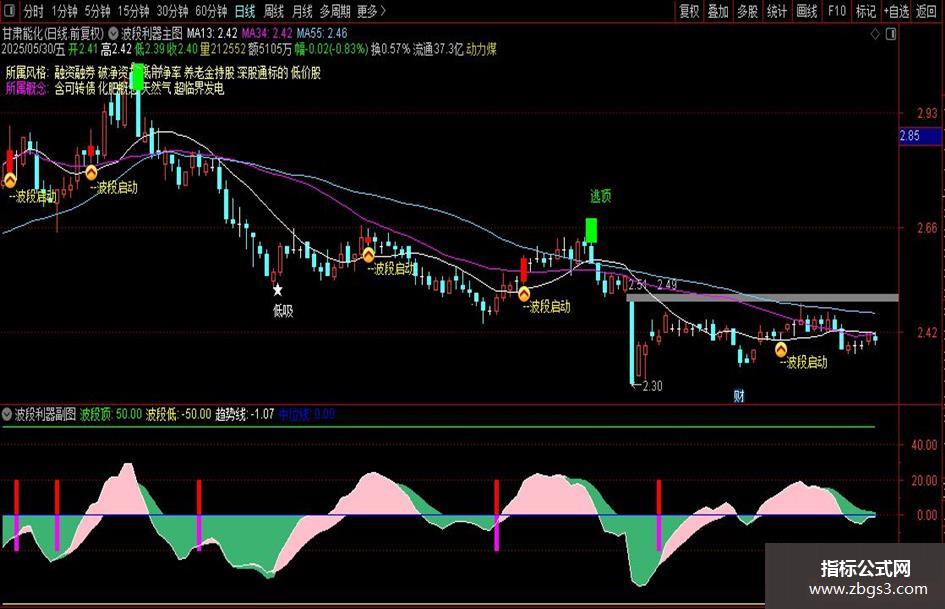Toggle the side panel icon beside the diamond
The height and width of the screenshot is (609, 945).
pyautogui.click(x=891, y=34)
